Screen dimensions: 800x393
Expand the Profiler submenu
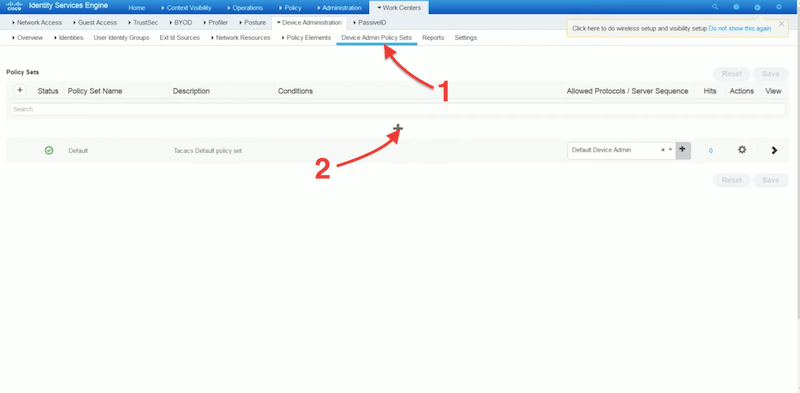[215, 22]
